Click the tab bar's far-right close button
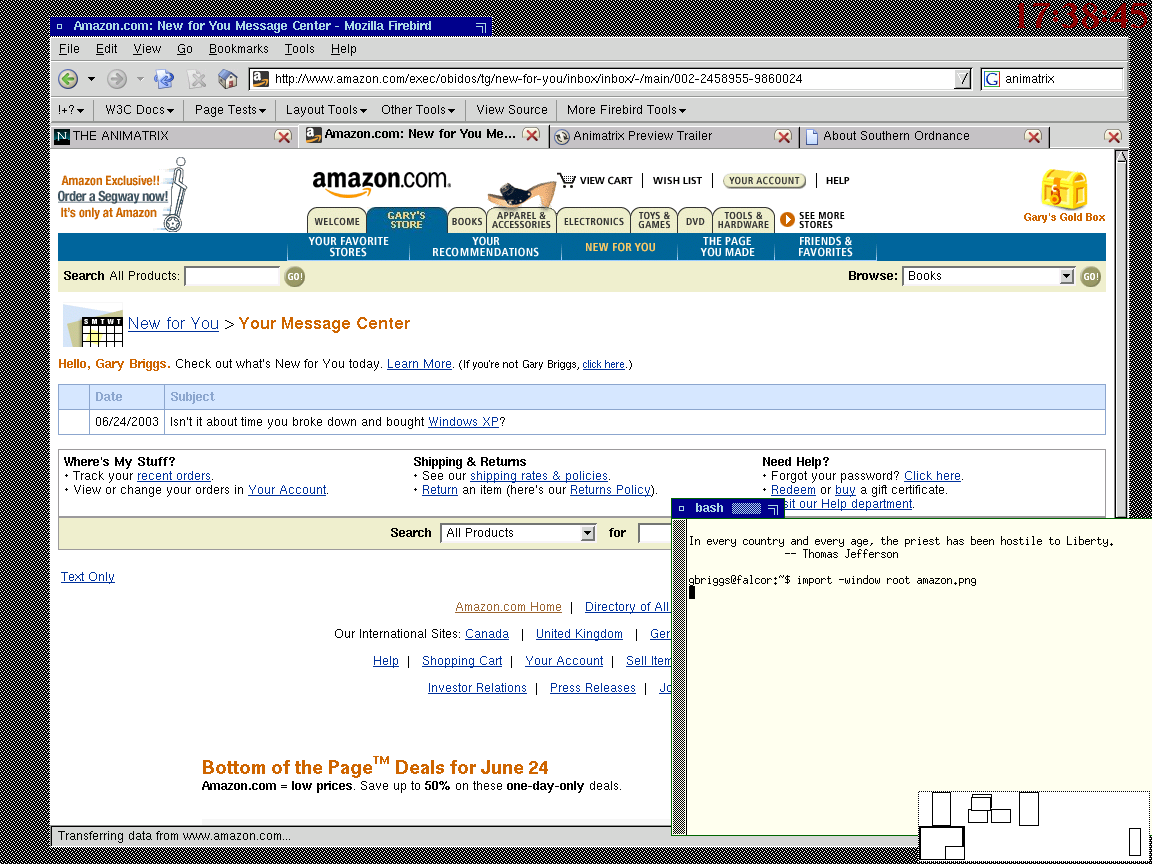1152x864 pixels. 1113,137
